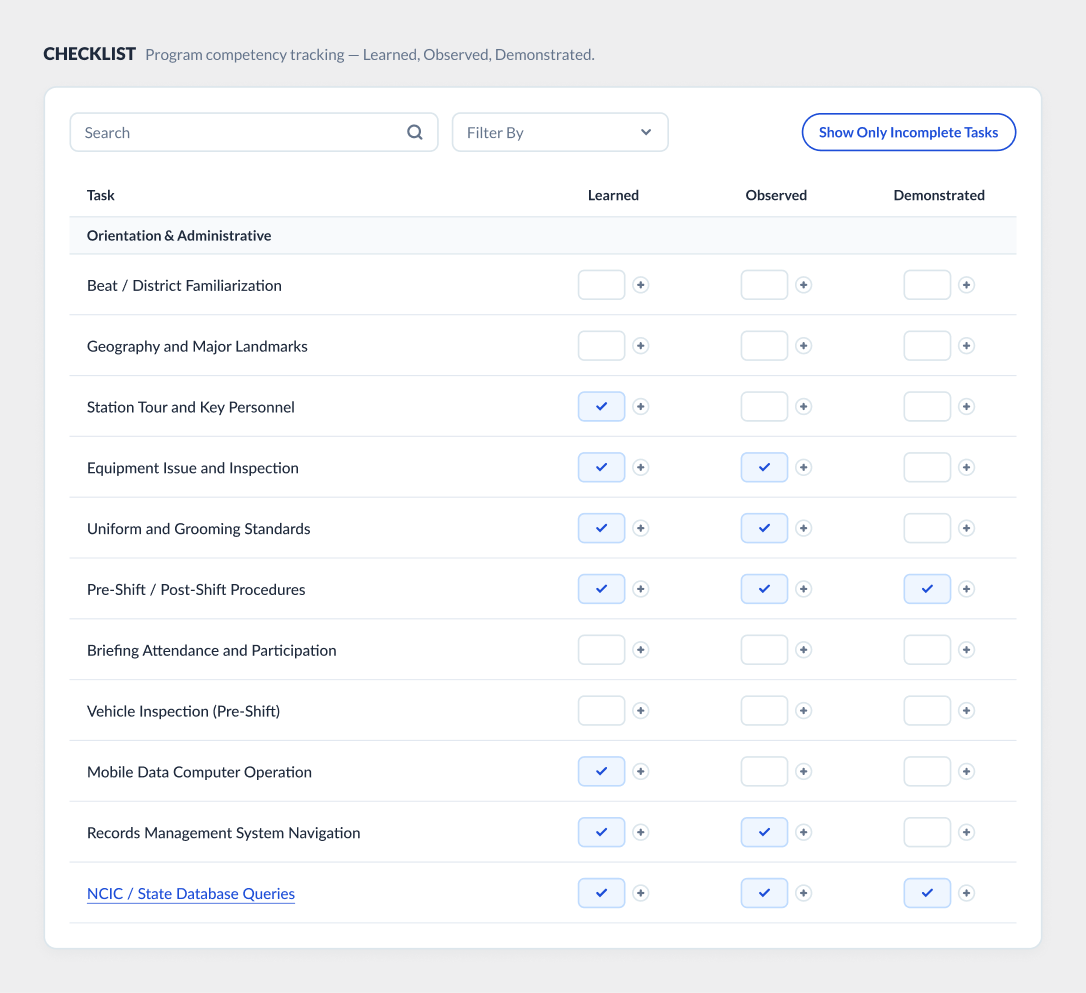
Task: Check Demonstrated for Records Management System Navigation
Action: (927, 832)
